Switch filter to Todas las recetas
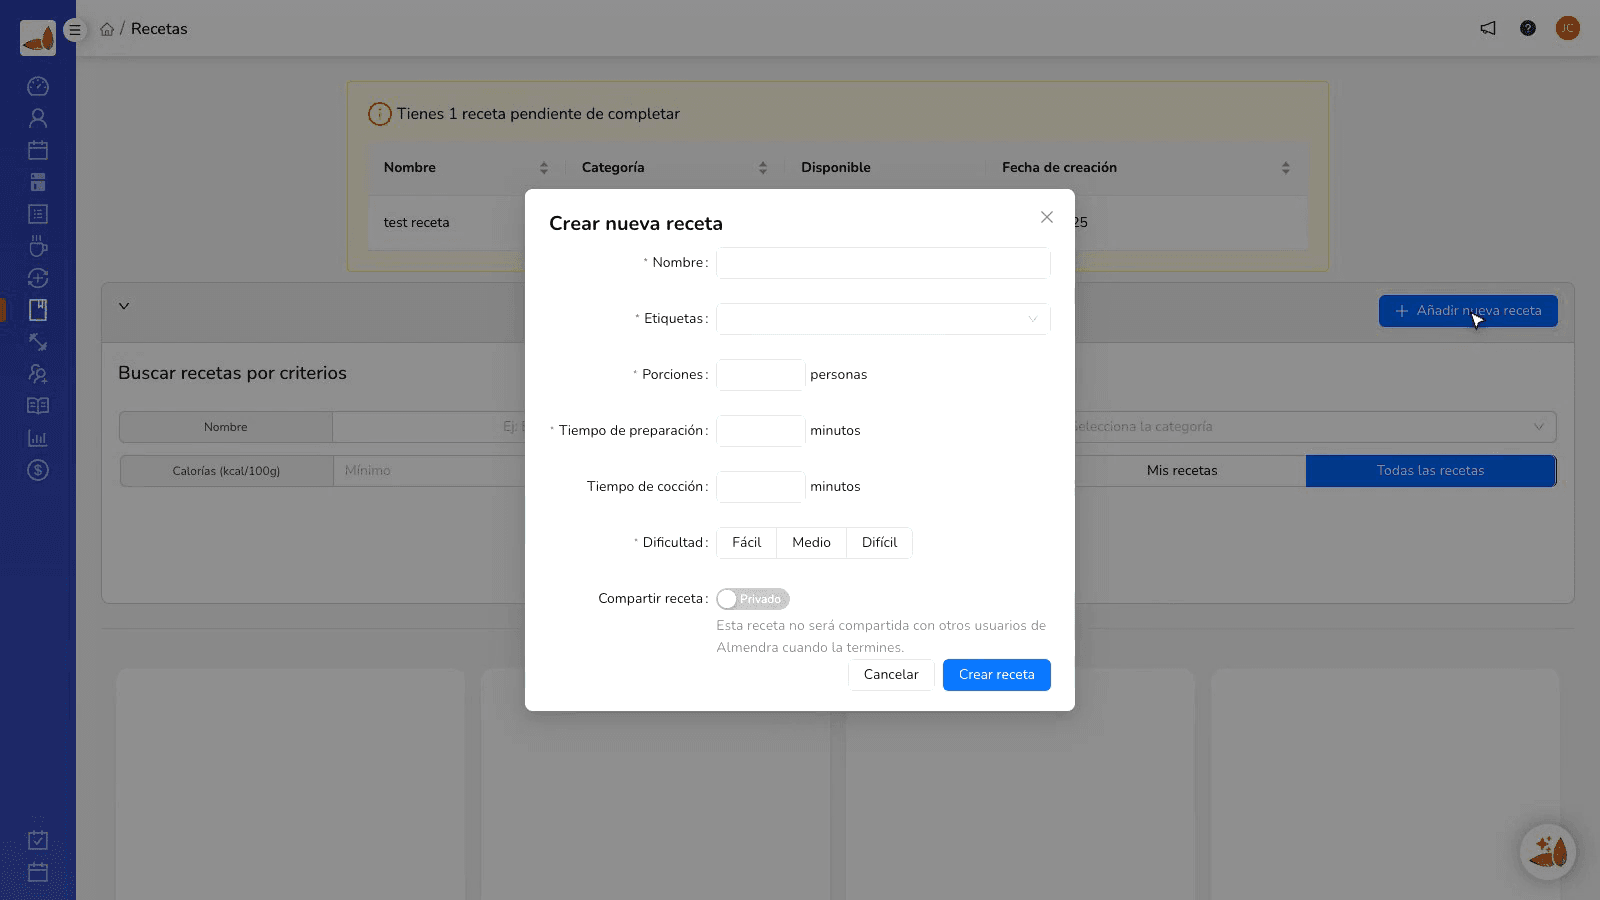 pos(1430,470)
